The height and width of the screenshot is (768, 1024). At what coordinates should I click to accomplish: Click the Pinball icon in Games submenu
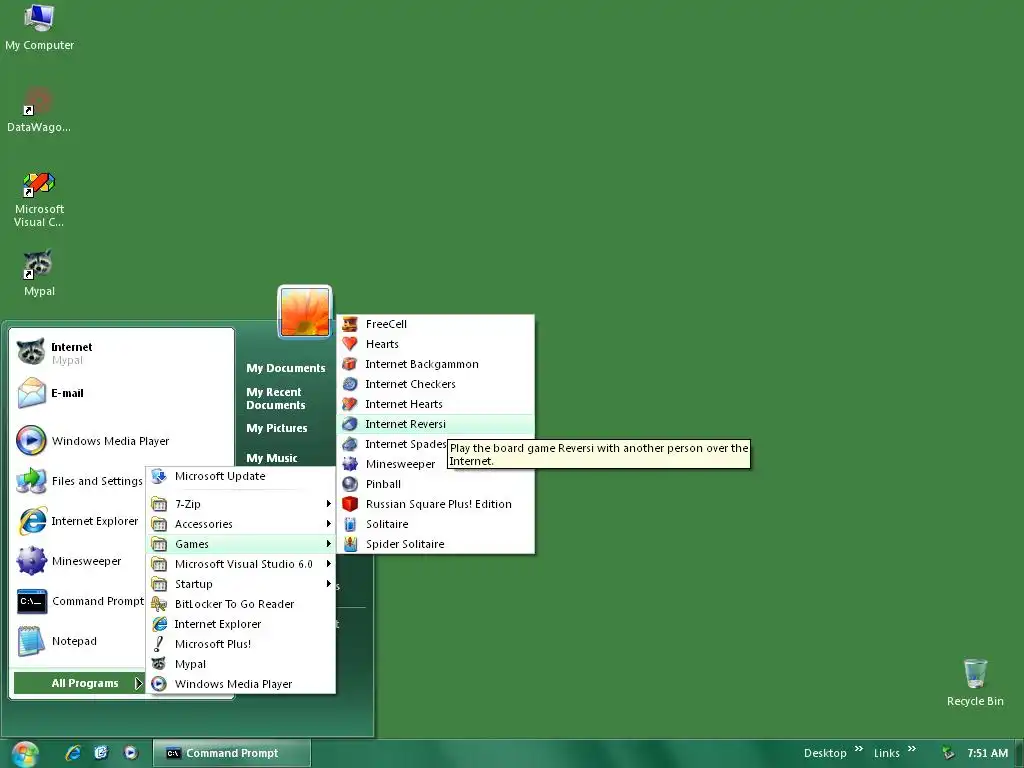coord(350,484)
